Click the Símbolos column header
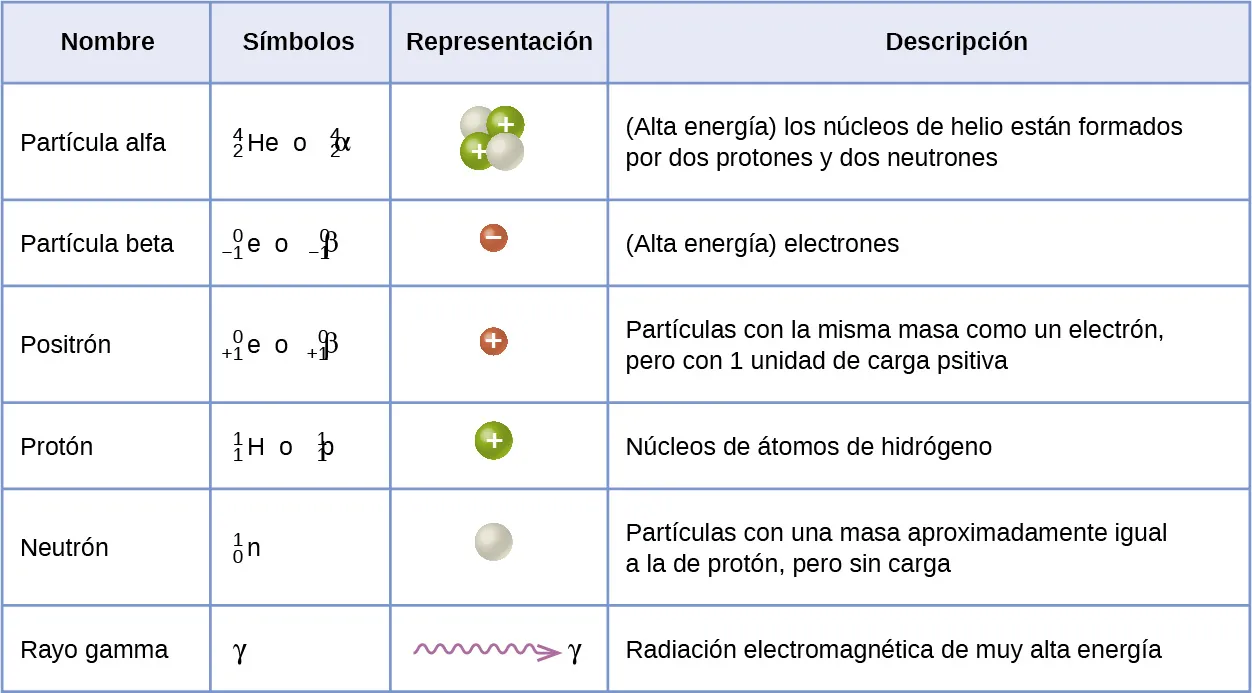 [298, 42]
